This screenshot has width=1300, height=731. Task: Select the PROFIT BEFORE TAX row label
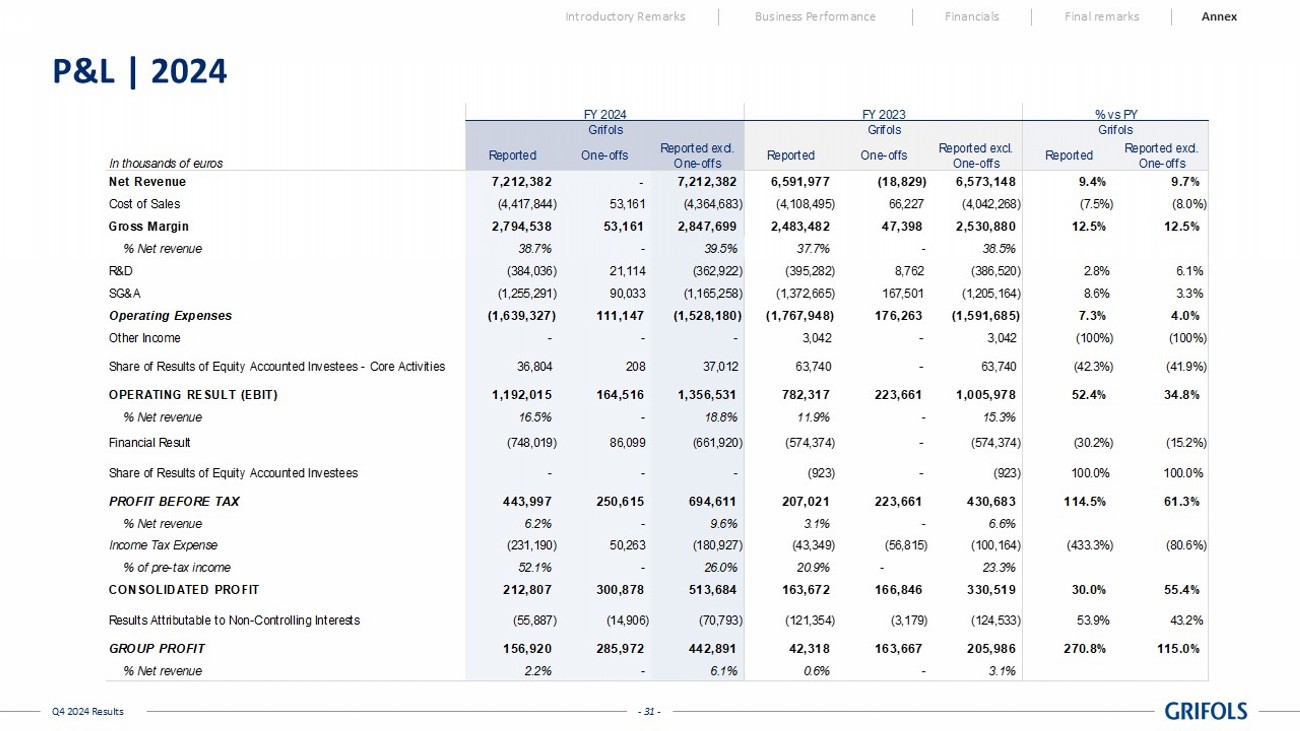coord(174,502)
